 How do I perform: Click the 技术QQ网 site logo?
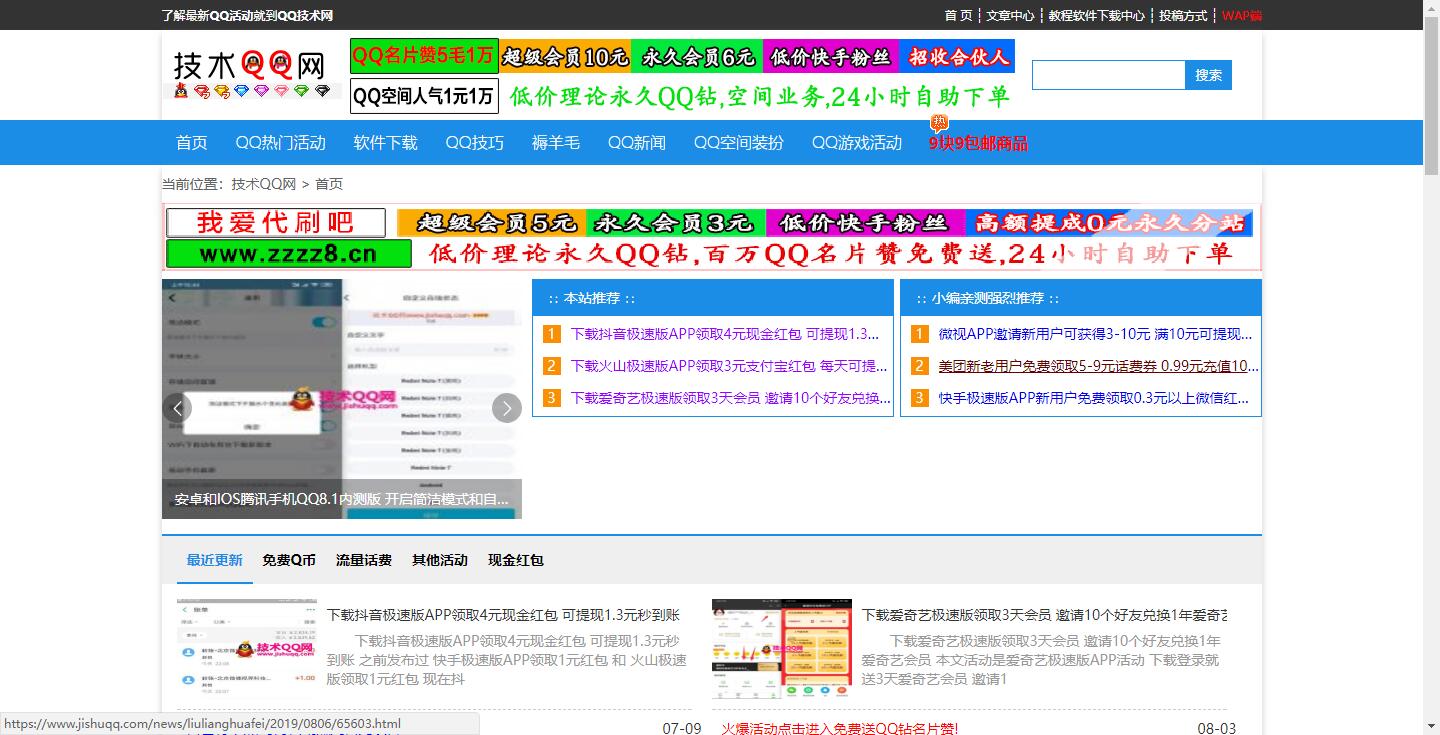(251, 73)
